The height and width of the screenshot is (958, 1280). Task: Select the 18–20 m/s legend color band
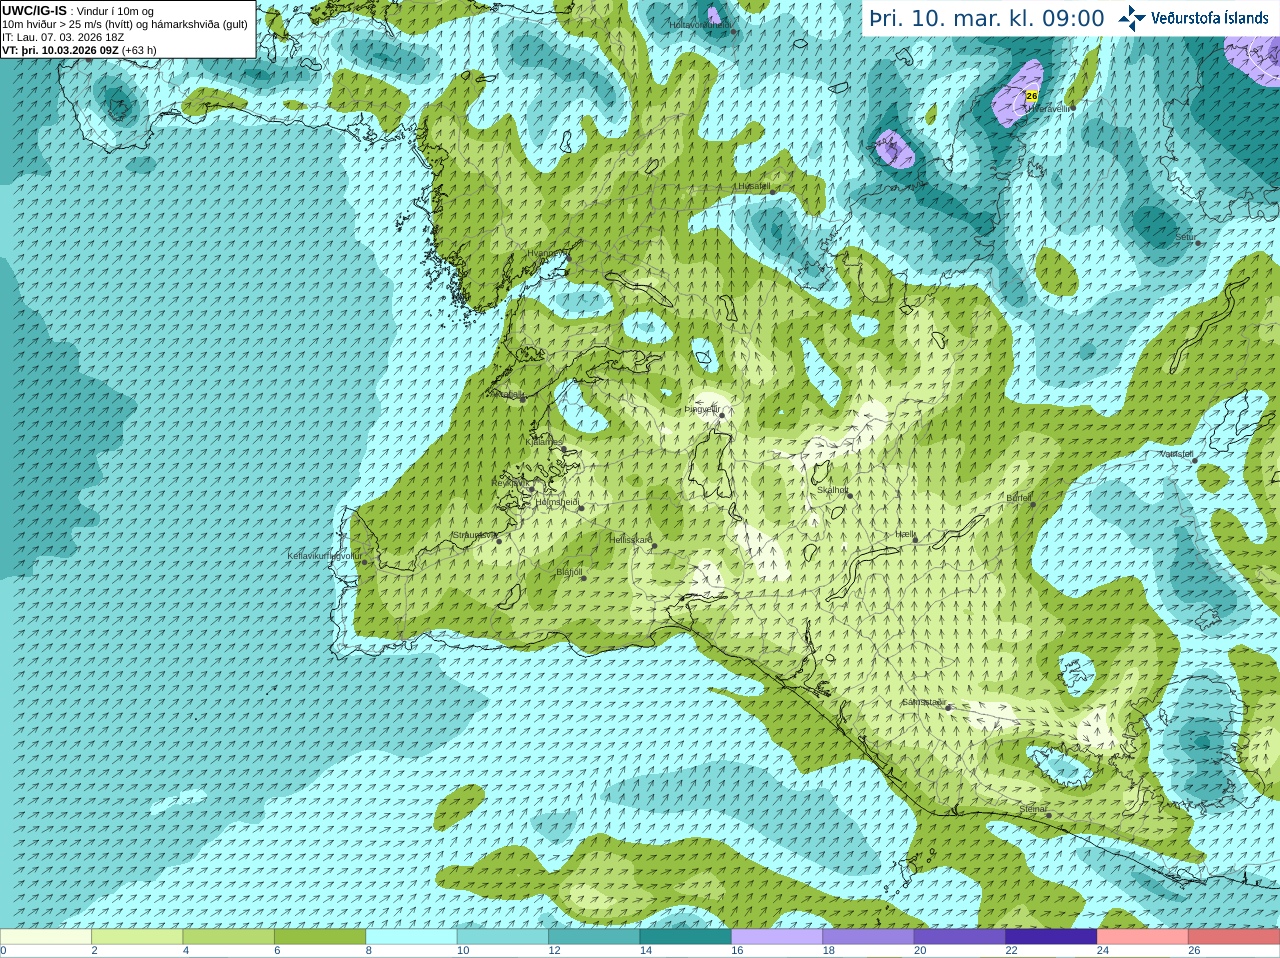(x=868, y=937)
